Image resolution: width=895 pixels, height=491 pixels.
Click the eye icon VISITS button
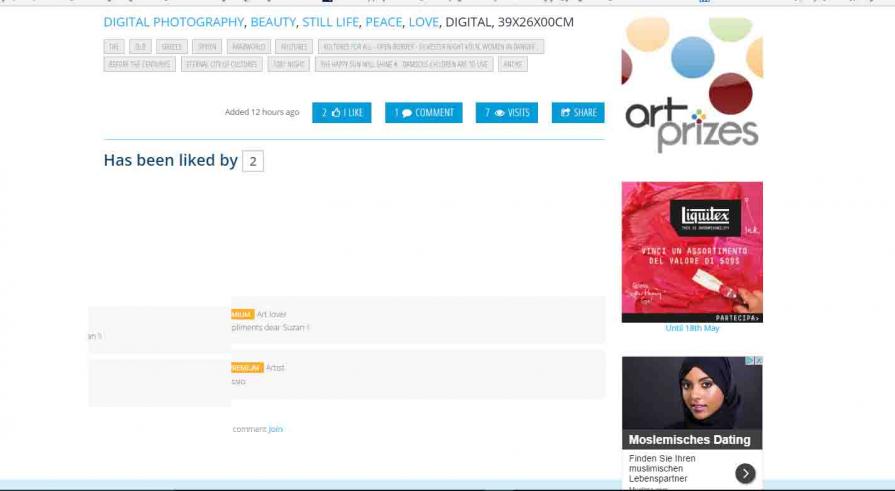click(507, 113)
